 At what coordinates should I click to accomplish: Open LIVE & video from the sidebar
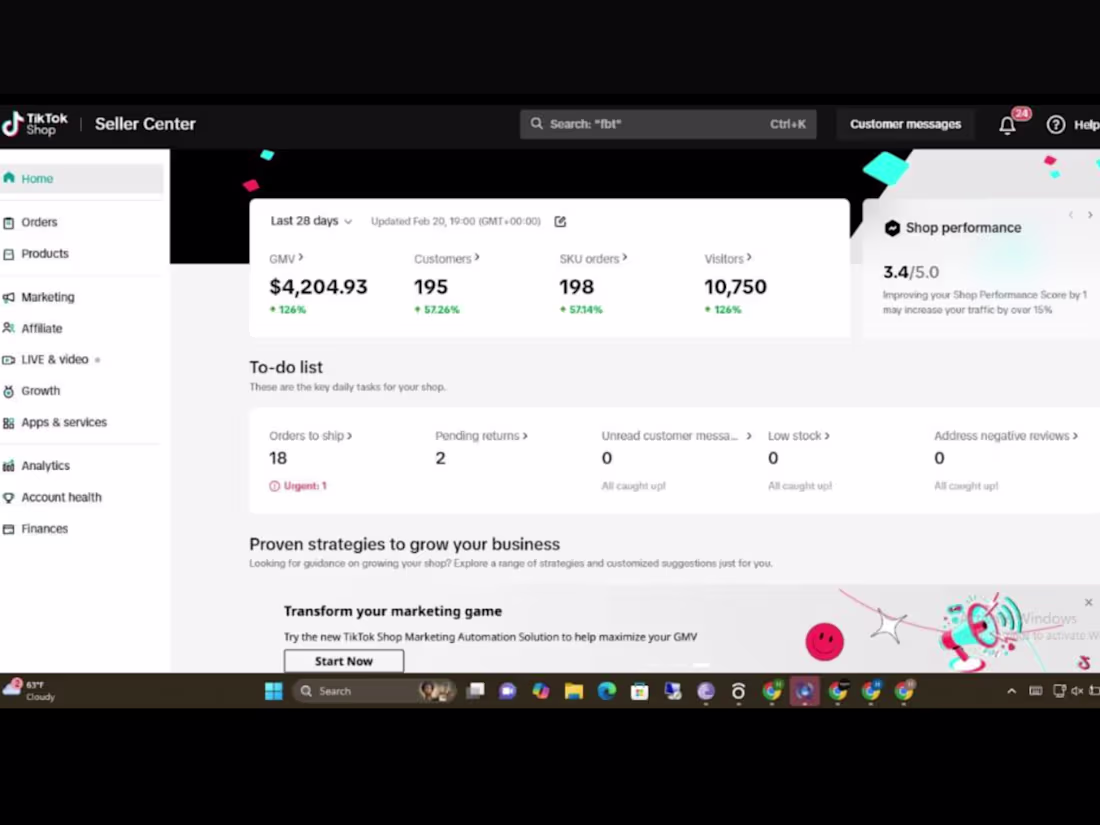click(9, 359)
